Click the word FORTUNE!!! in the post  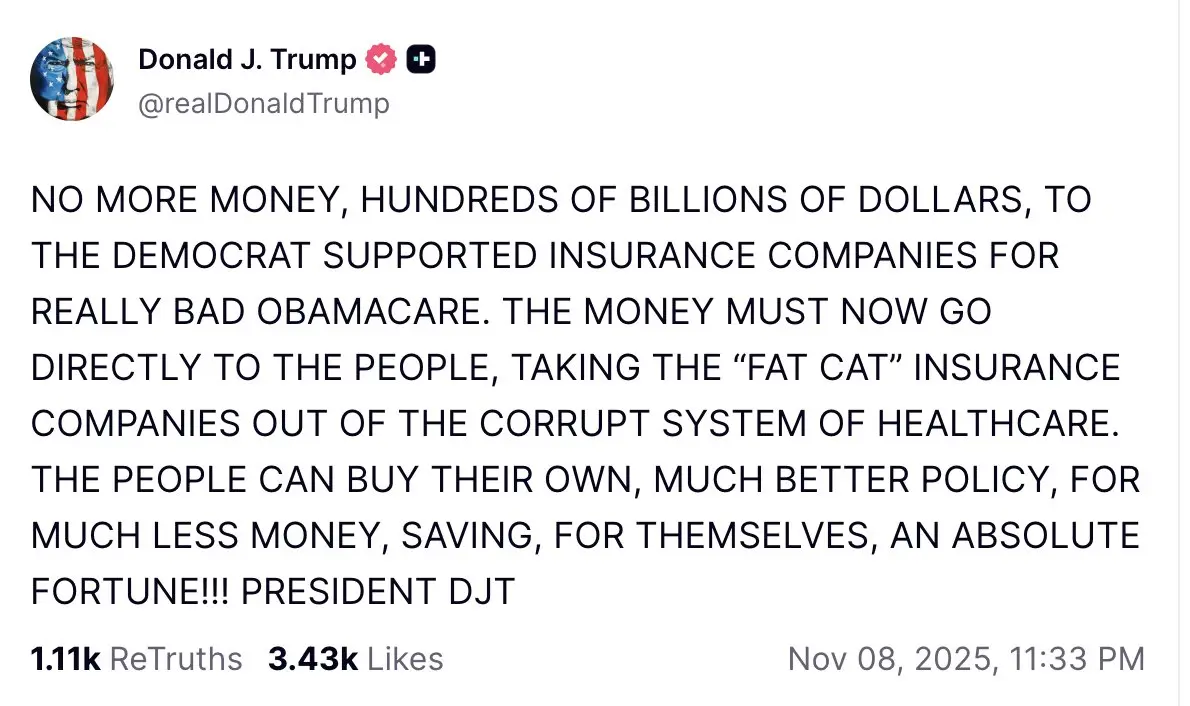pyautogui.click(x=129, y=591)
